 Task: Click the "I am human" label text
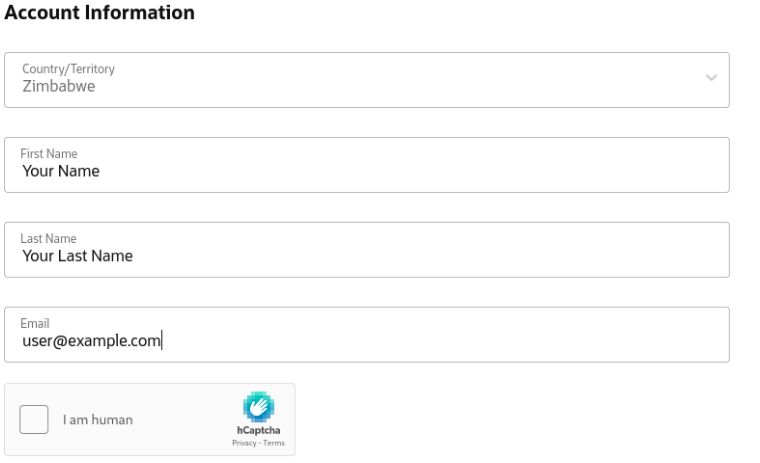pyautogui.click(x=97, y=420)
